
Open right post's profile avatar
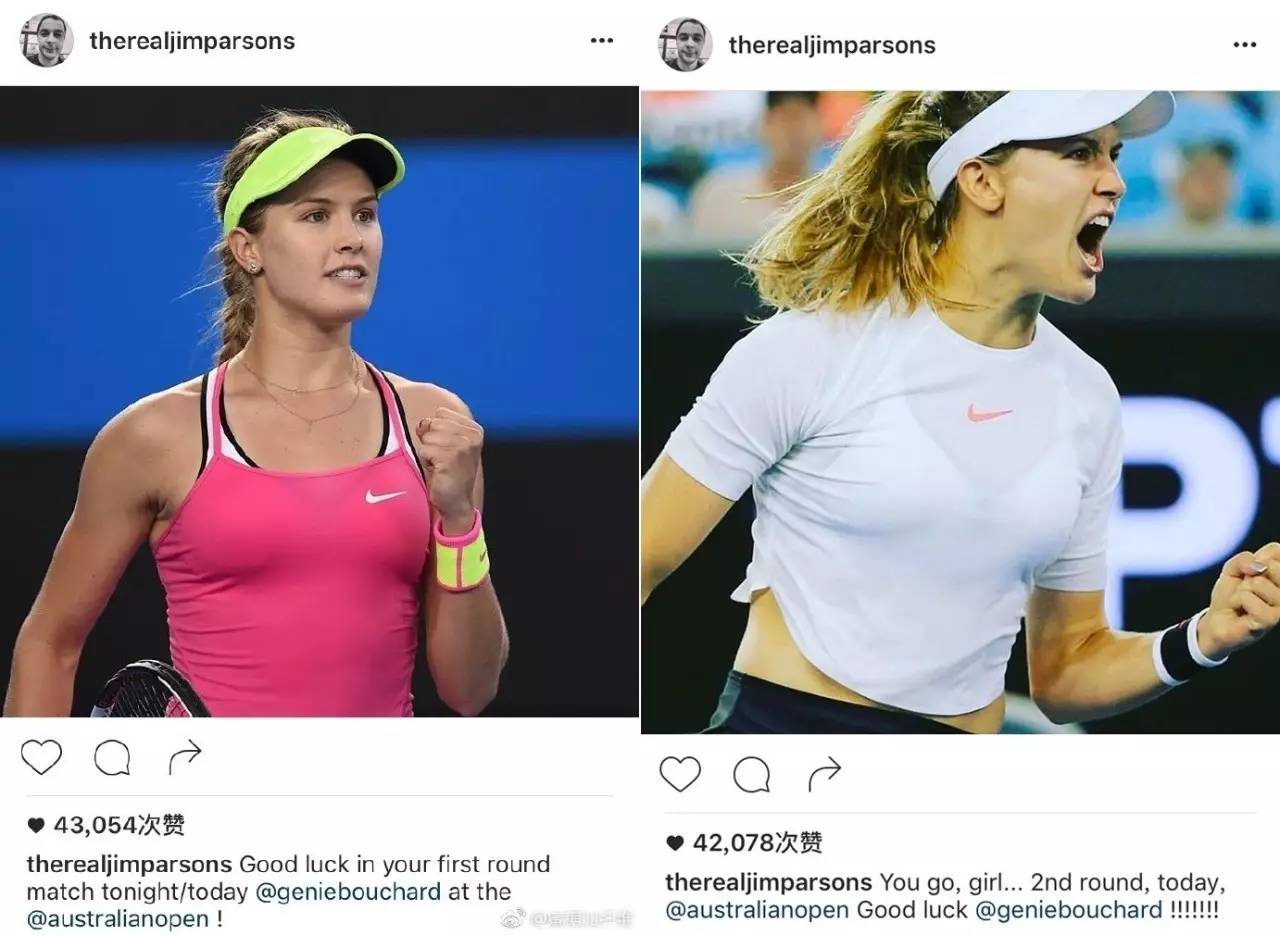[x=685, y=44]
